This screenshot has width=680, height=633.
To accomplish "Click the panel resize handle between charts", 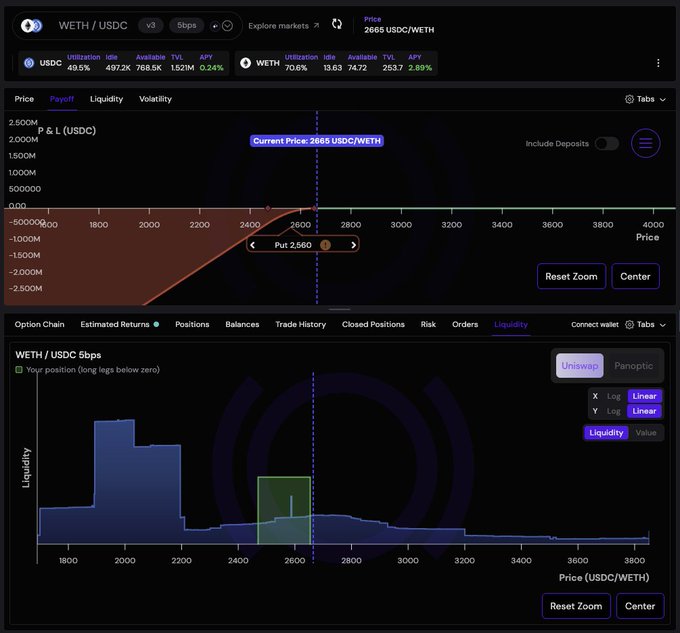I will point(340,310).
